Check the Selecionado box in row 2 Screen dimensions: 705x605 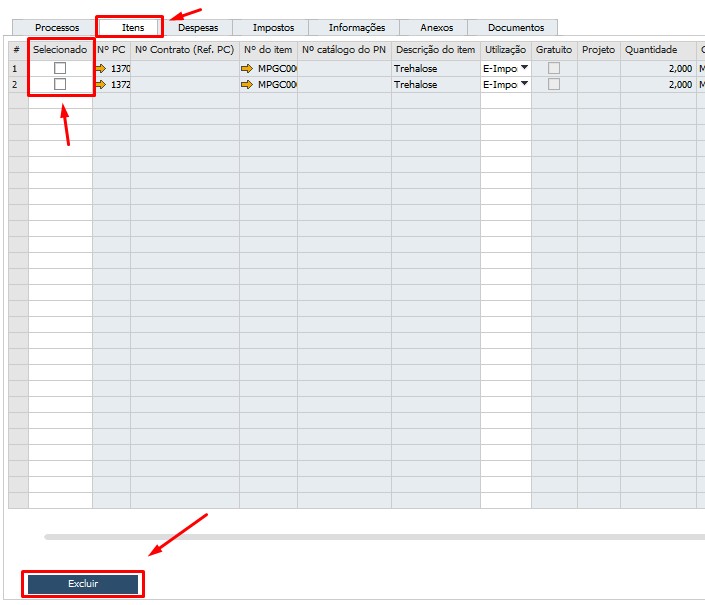pyautogui.click(x=60, y=85)
